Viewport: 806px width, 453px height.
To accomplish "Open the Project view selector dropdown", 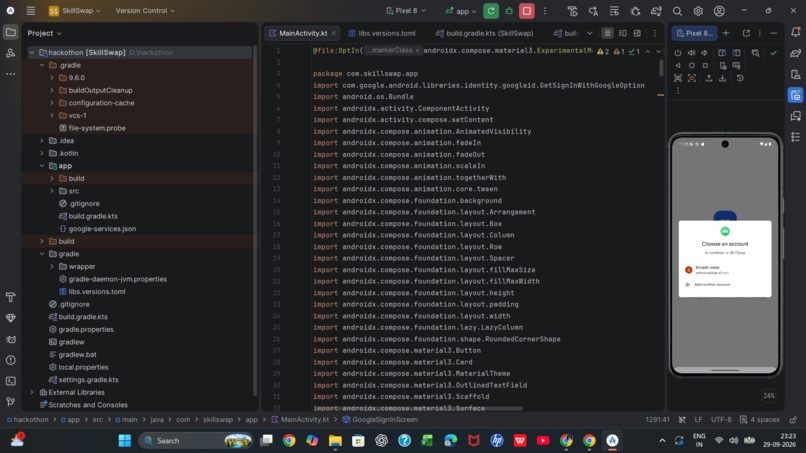I will click(44, 33).
